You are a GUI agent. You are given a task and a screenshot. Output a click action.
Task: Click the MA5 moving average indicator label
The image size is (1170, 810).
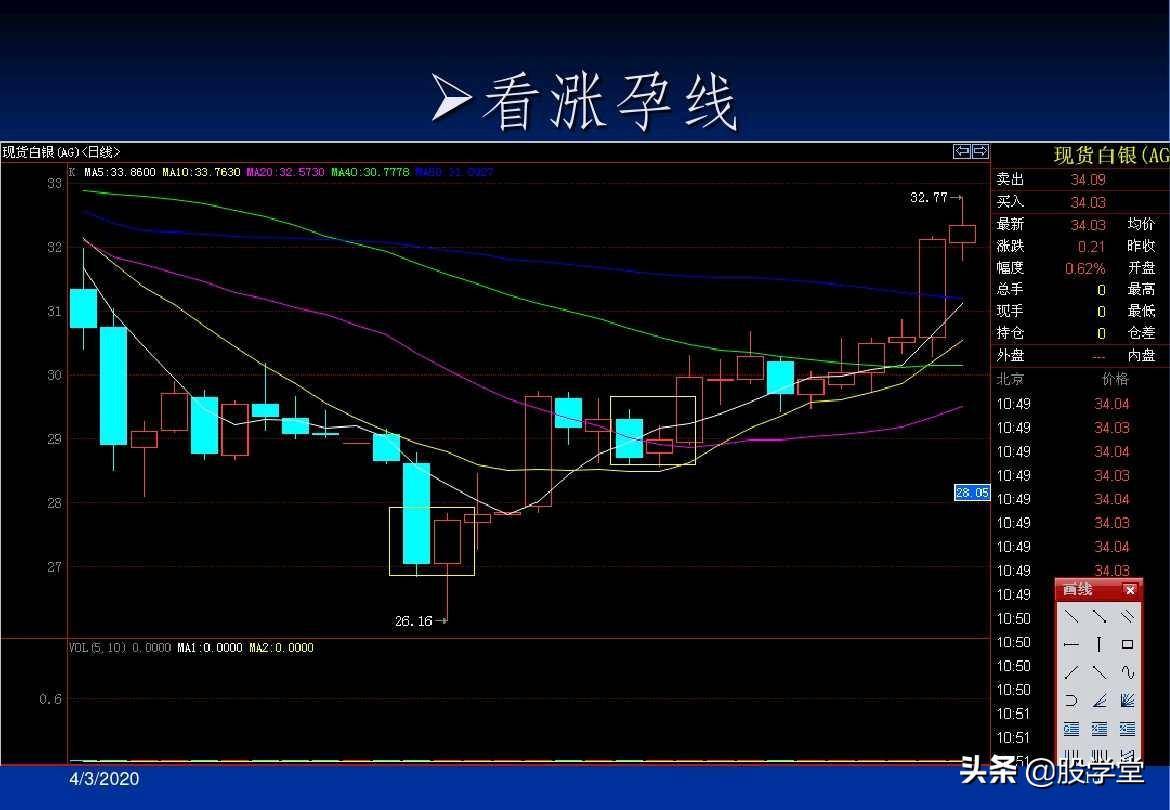pyautogui.click(x=119, y=172)
